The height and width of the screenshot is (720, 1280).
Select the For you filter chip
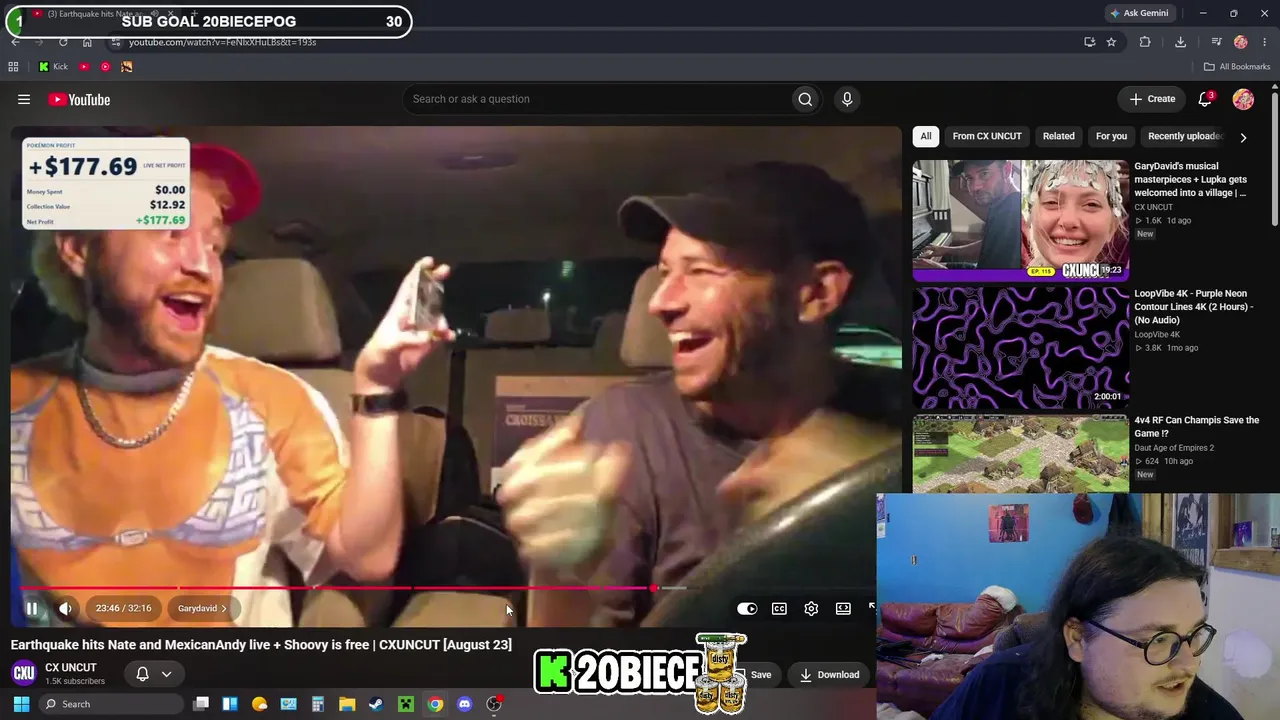click(x=1111, y=136)
